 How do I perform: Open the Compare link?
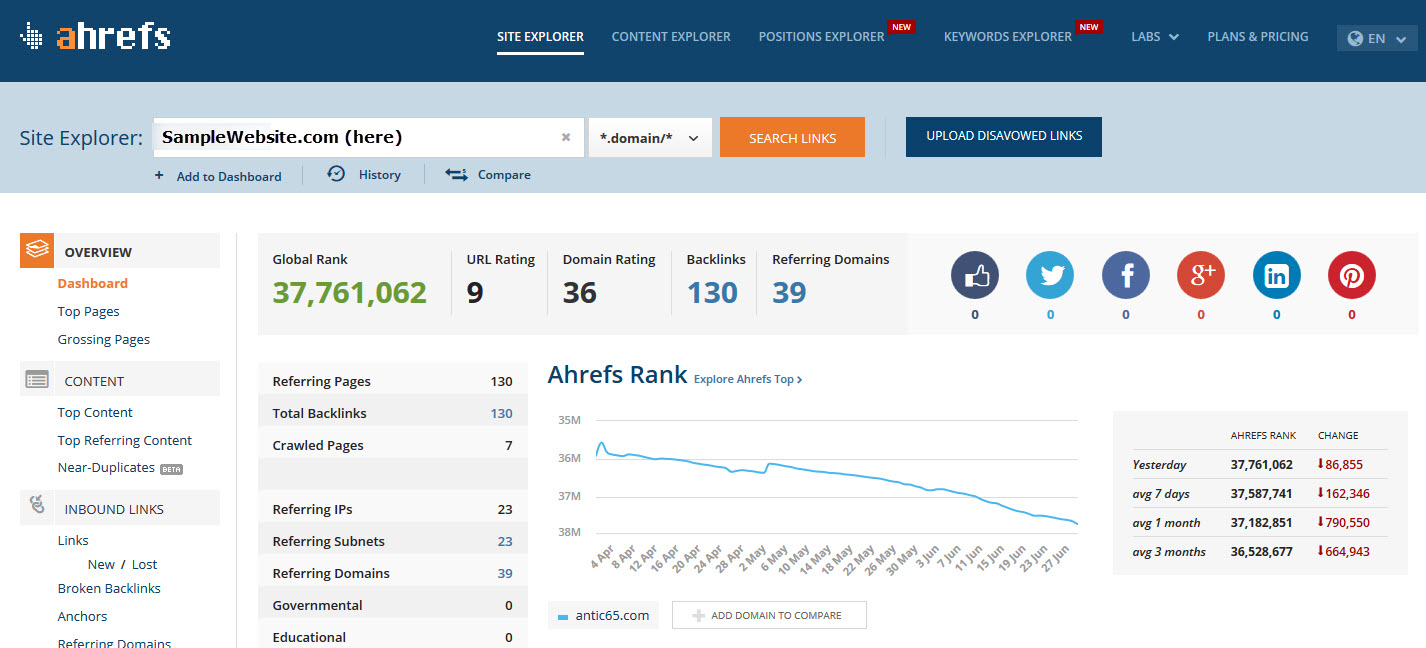[x=504, y=175]
